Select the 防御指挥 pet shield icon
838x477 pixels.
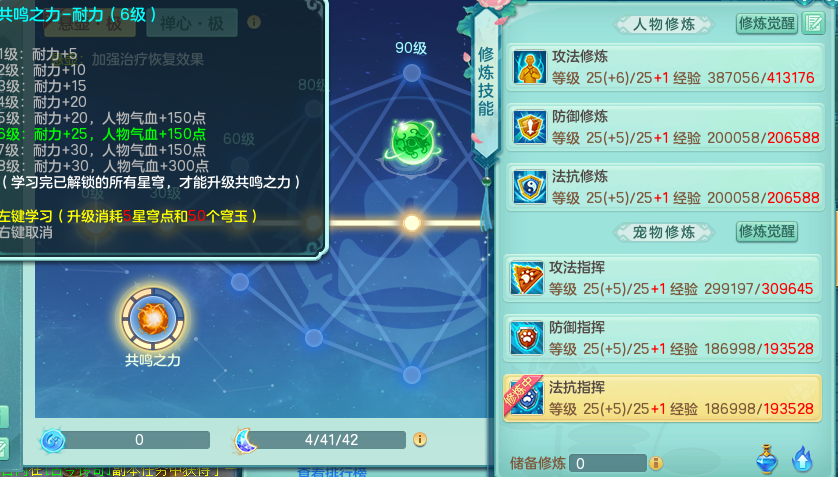[526, 338]
